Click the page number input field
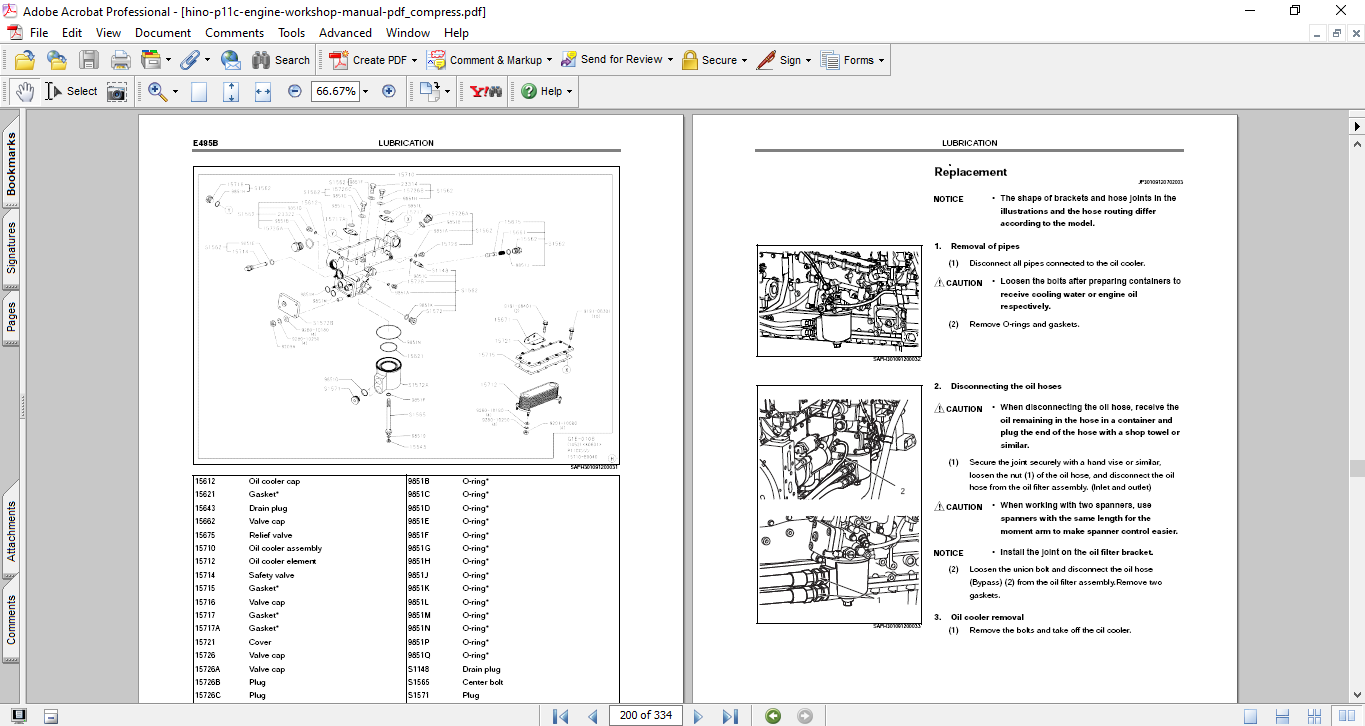 click(646, 715)
